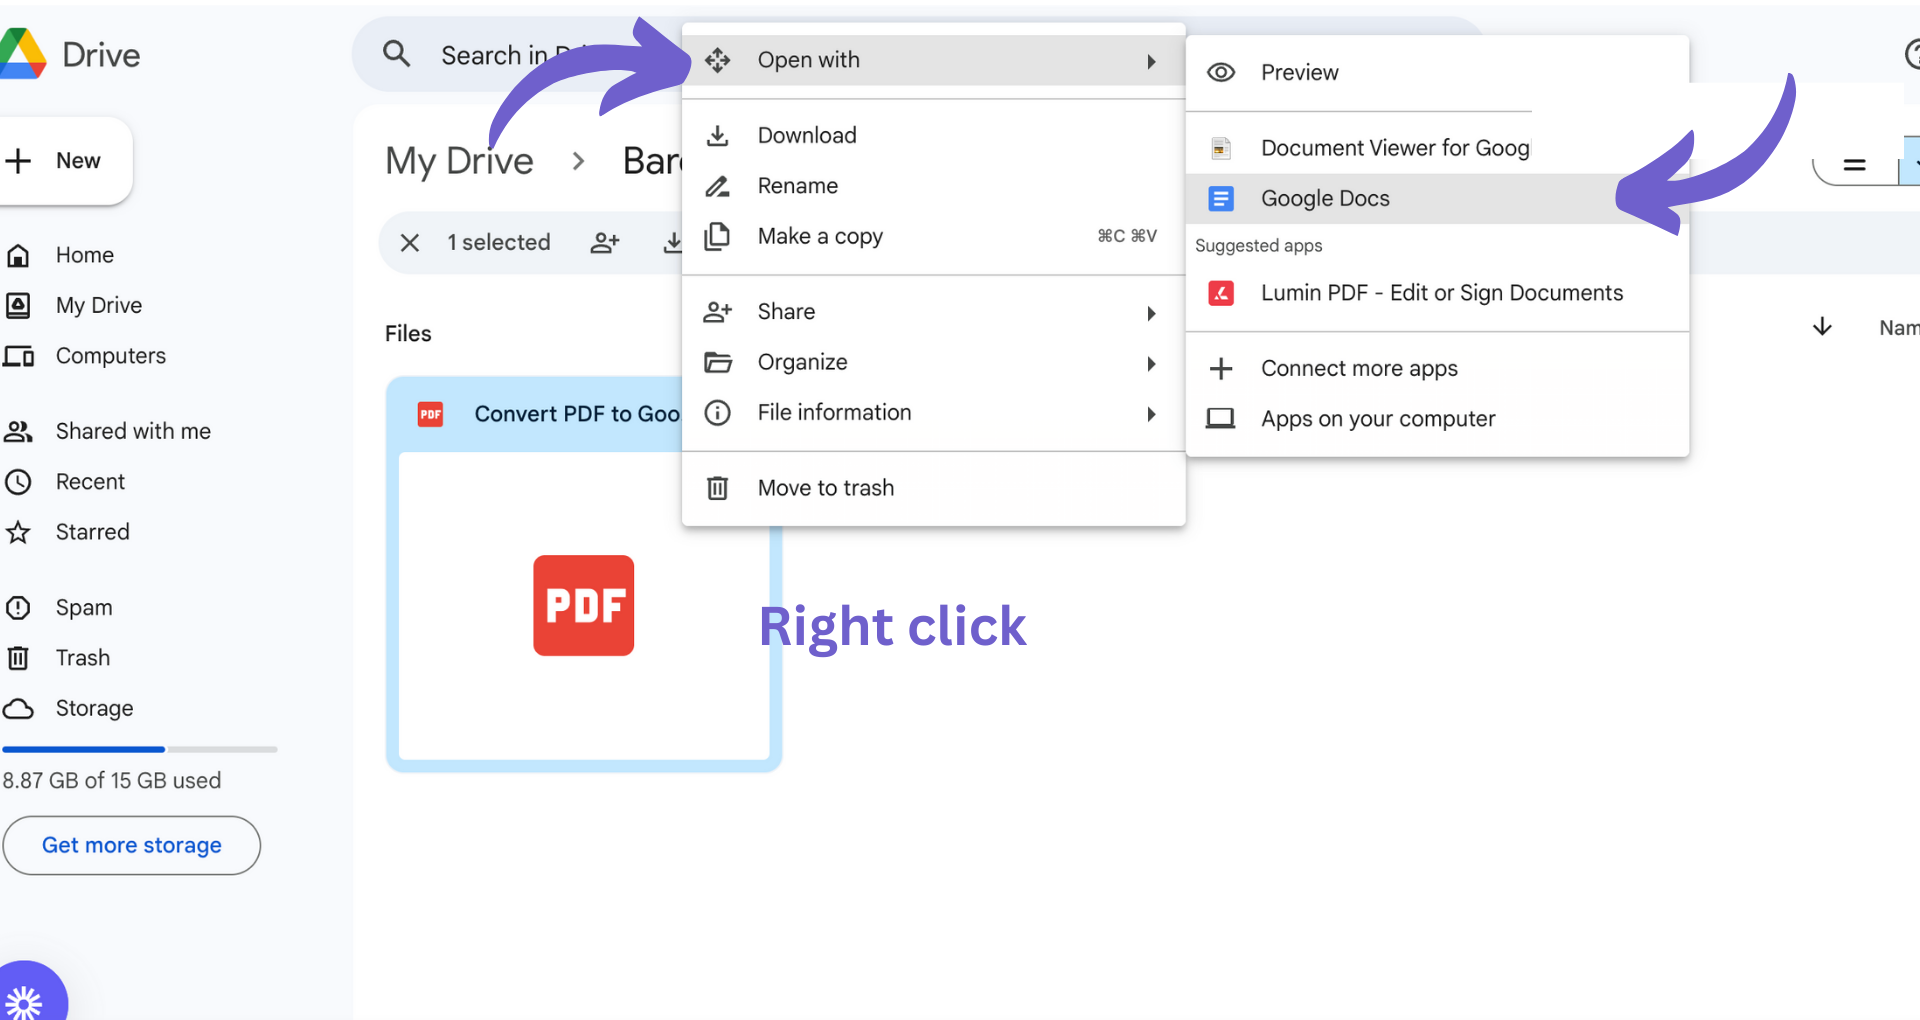
Task: Click the Document Viewer app icon
Action: (x=1221, y=148)
